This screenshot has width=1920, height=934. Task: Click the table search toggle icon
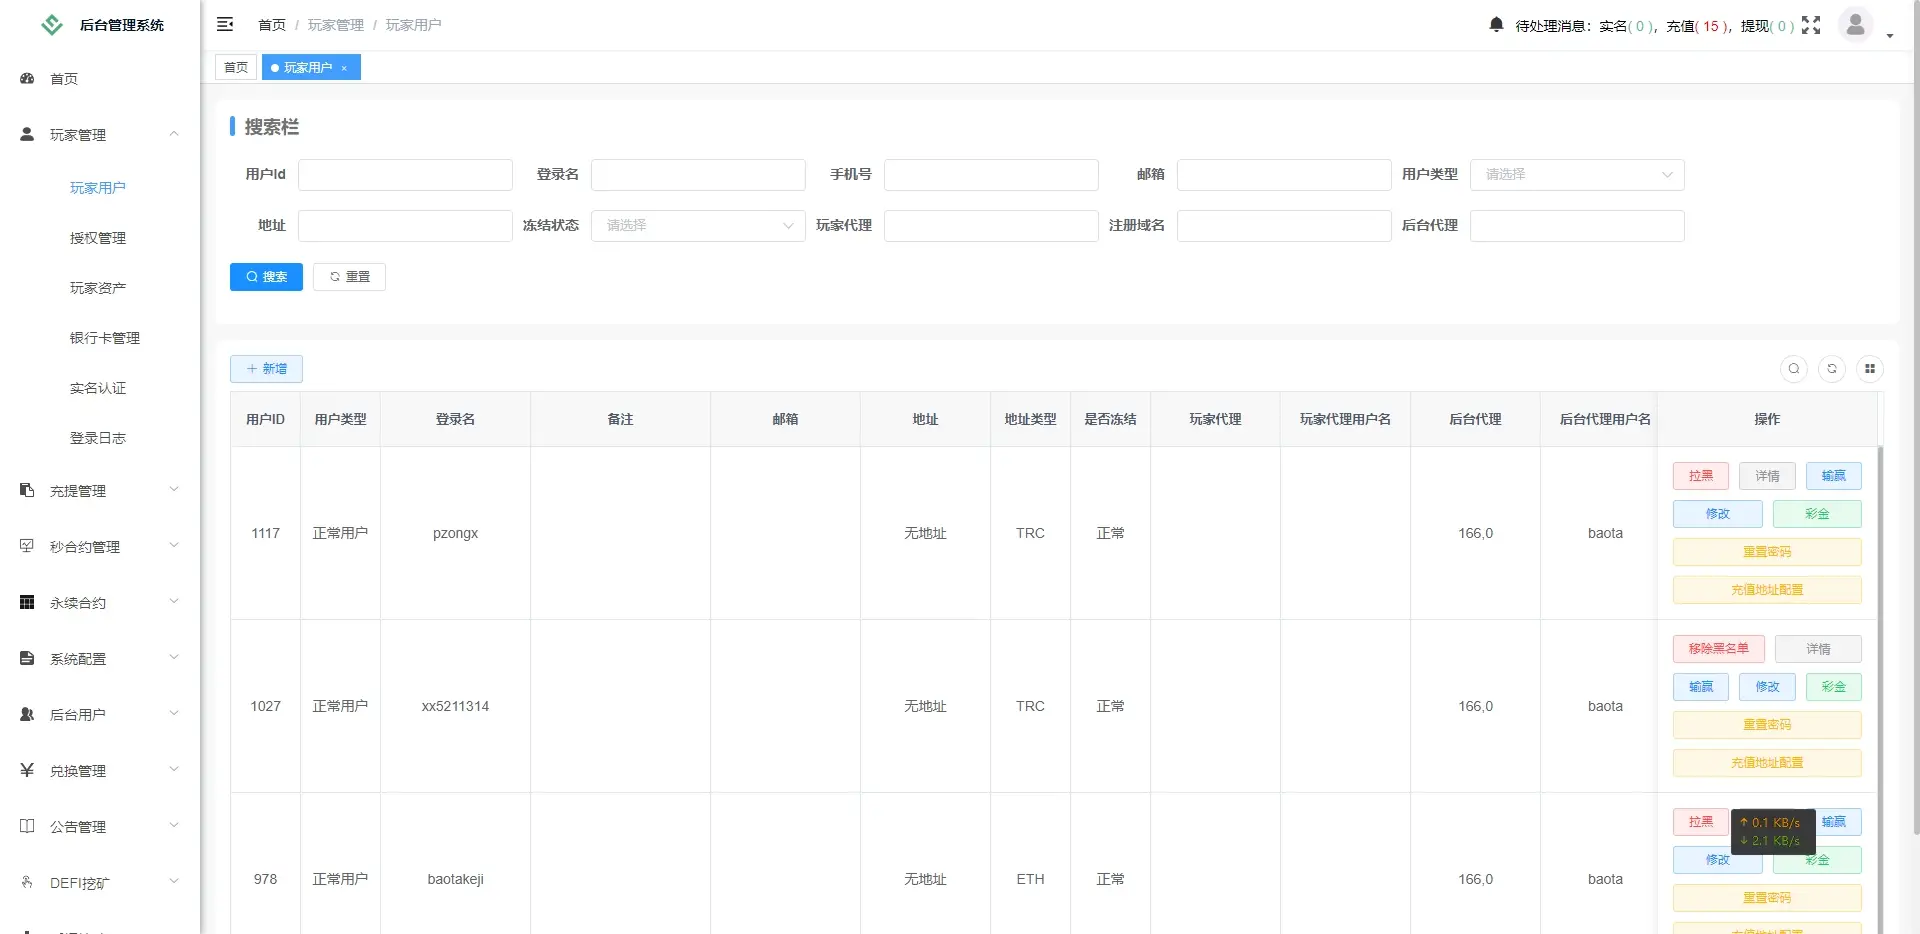pos(1794,369)
